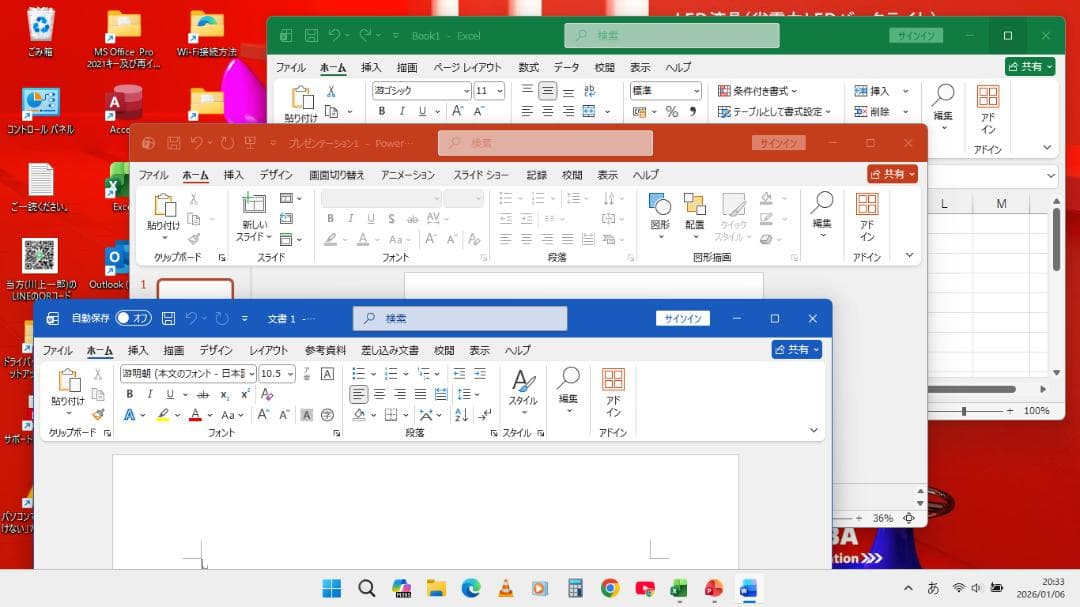Apply strikethrough to text in Word
Image resolution: width=1080 pixels, height=607 pixels.
click(202, 395)
